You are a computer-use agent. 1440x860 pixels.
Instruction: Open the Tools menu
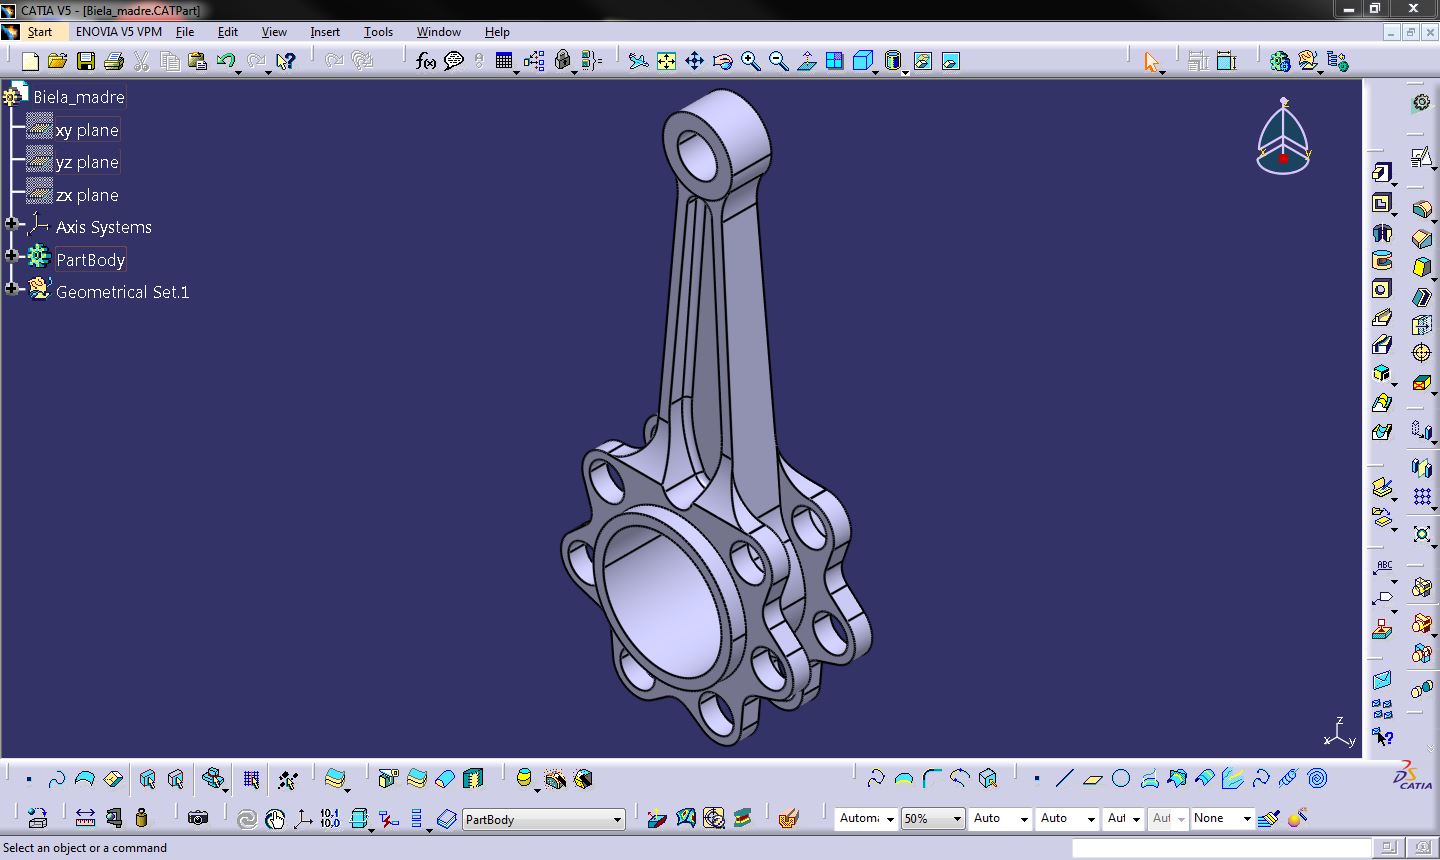[378, 32]
